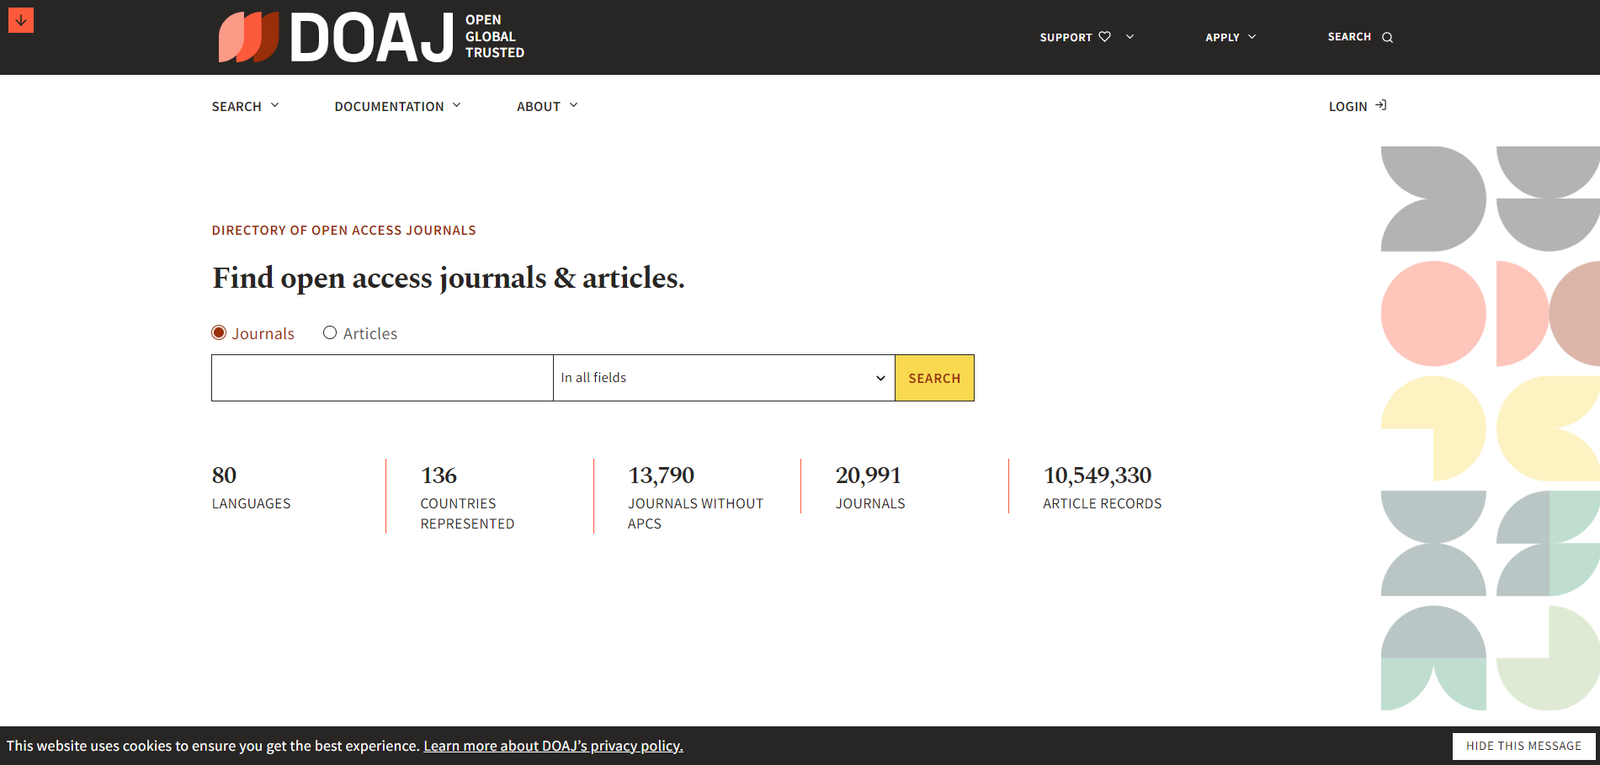Select the Journals radio button
Screen dimensions: 1600x765
(219, 333)
